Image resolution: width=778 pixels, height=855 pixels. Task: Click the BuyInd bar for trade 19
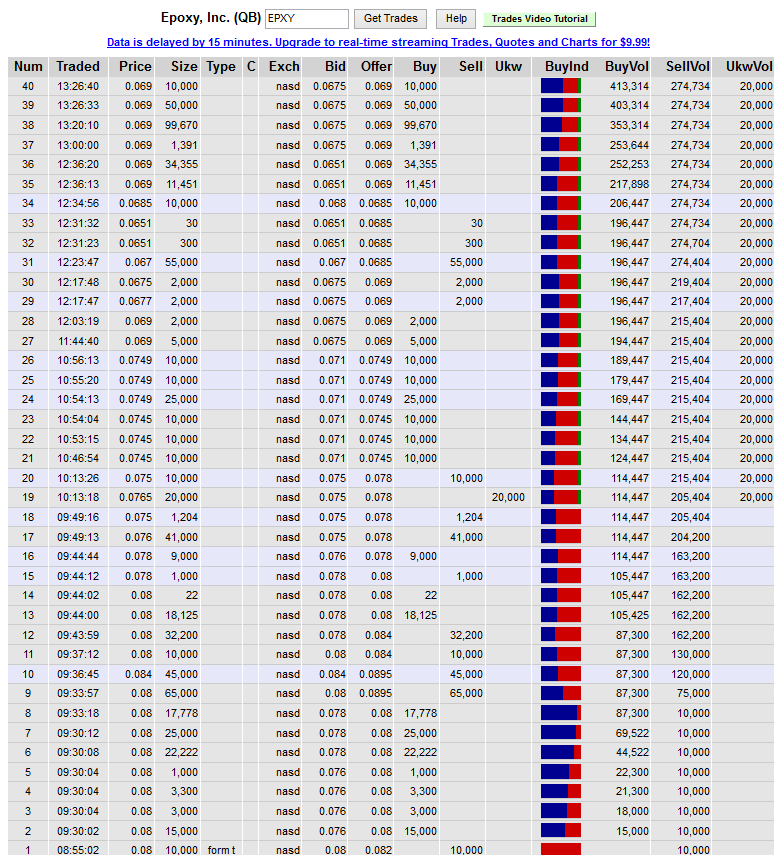(x=560, y=497)
